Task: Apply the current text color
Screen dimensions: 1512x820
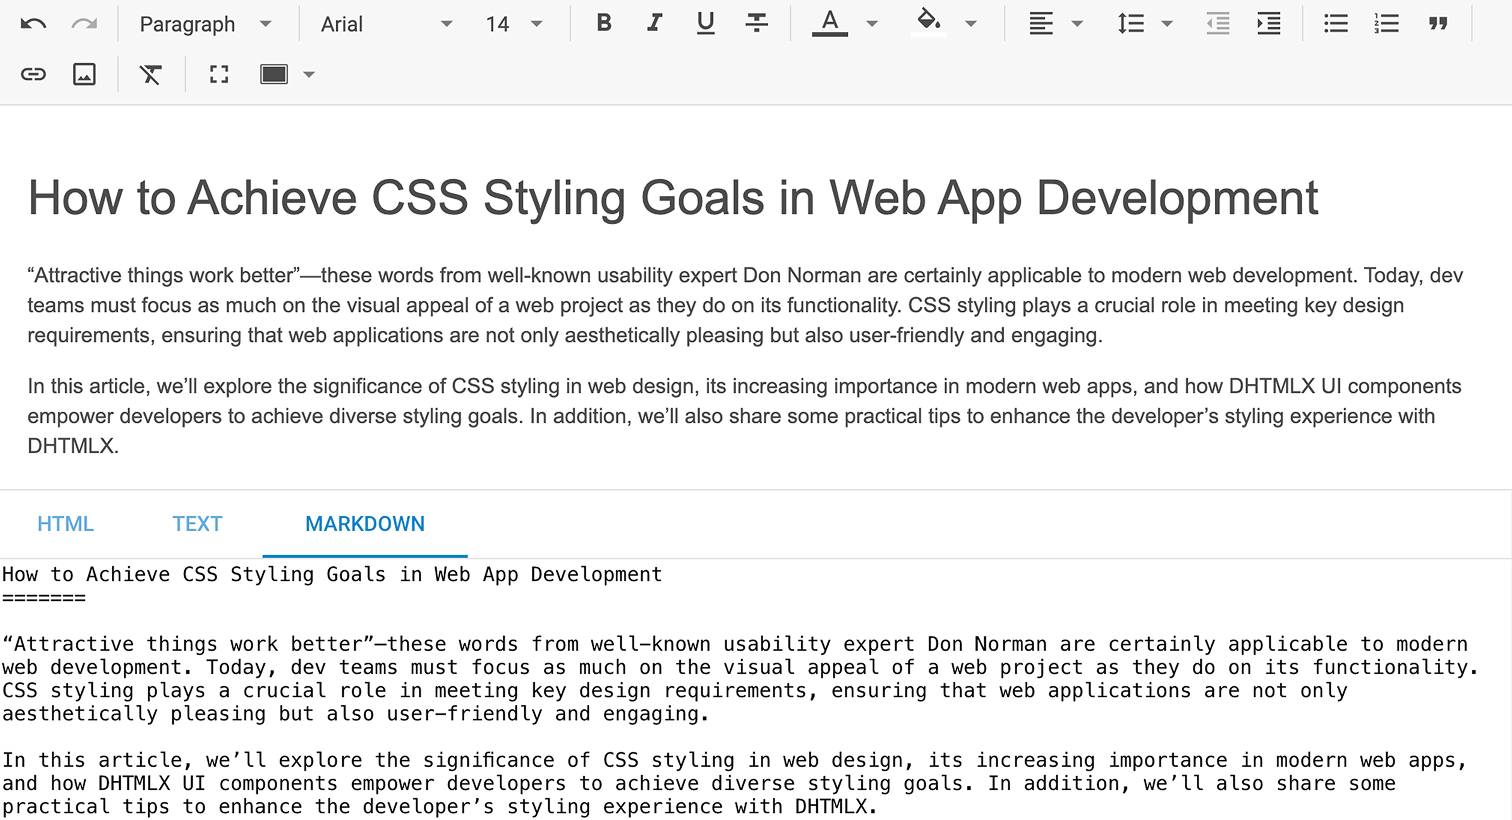Action: pyautogui.click(x=830, y=24)
